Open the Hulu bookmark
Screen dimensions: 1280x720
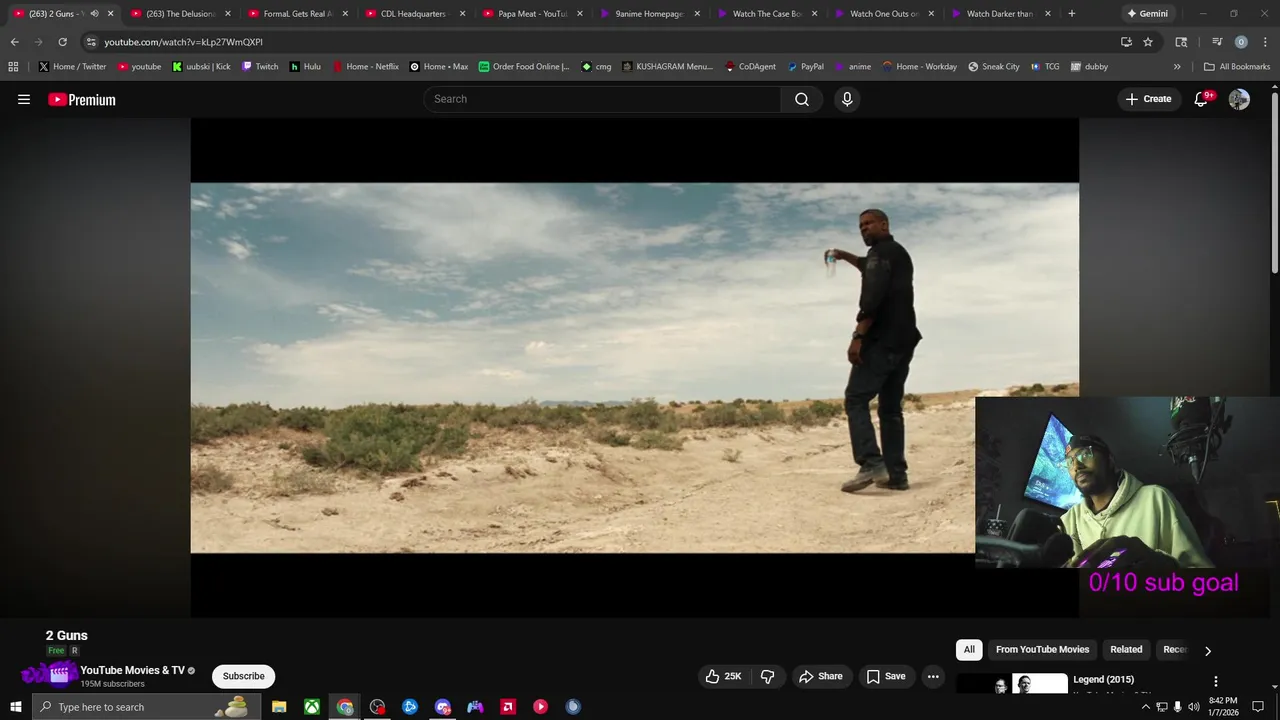click(305, 67)
